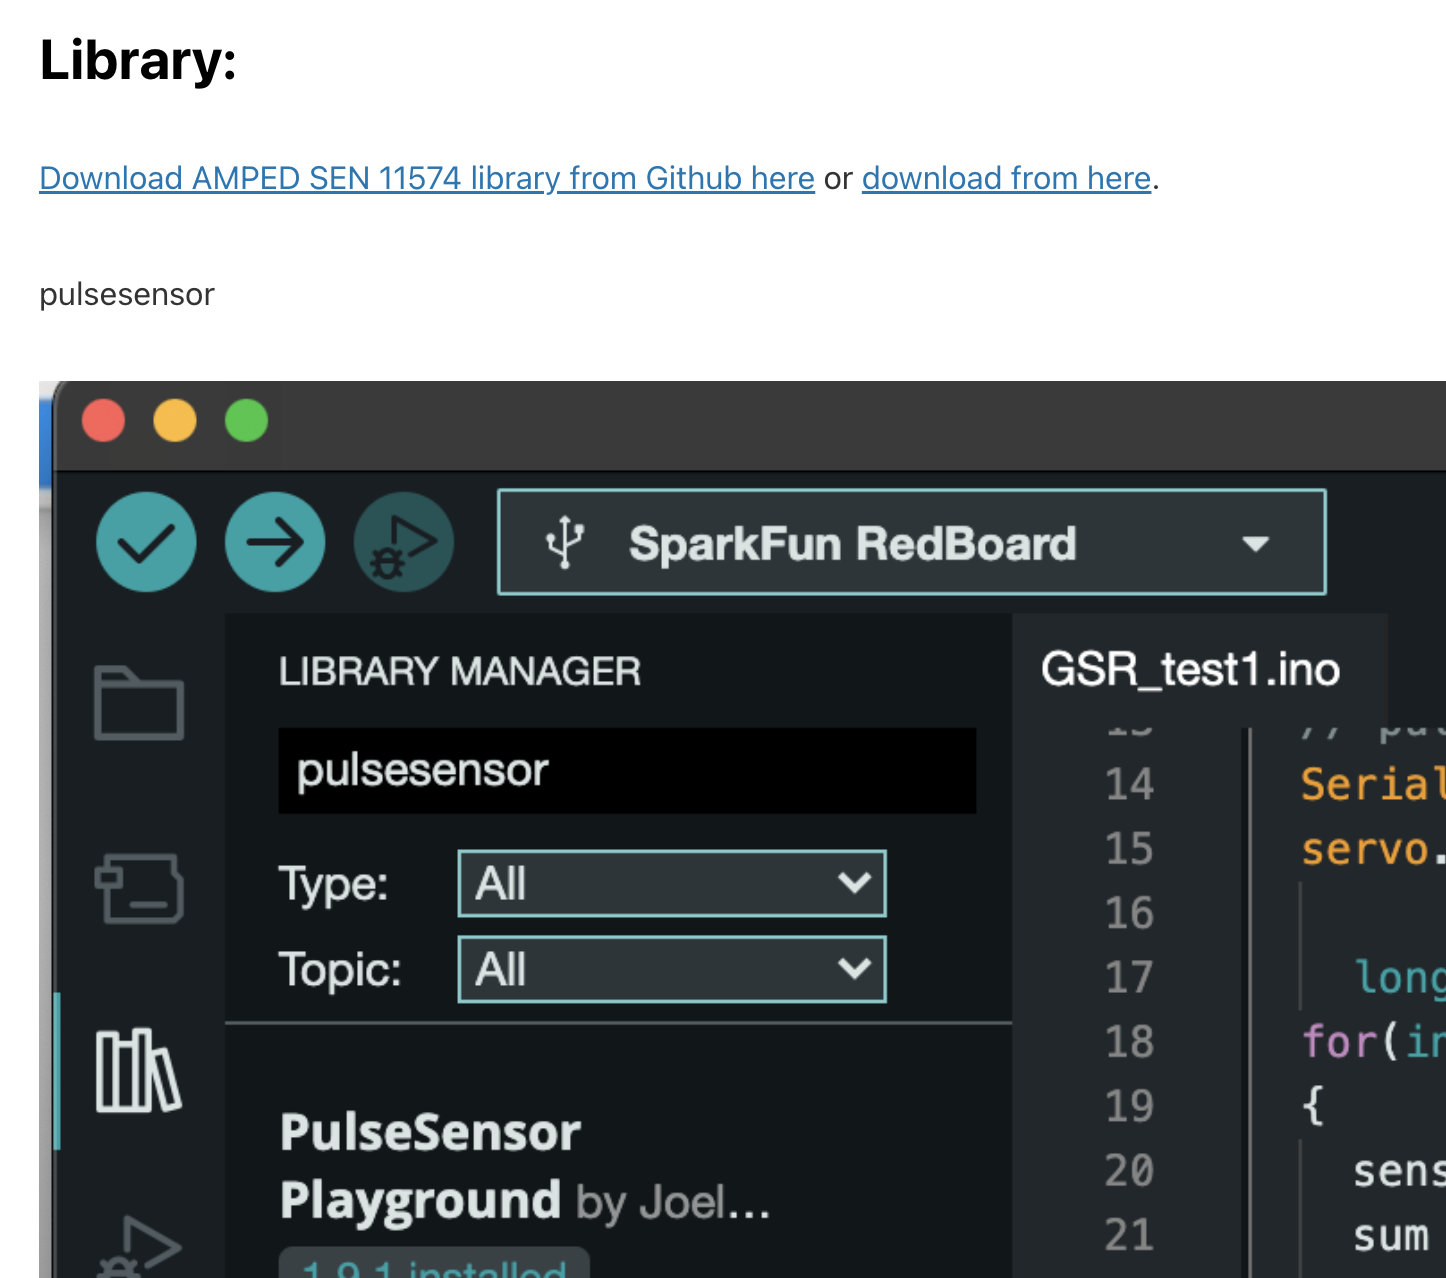Screen dimensions: 1446x1278
Task: Click line number 14 in the editor
Action: pyautogui.click(x=1129, y=784)
